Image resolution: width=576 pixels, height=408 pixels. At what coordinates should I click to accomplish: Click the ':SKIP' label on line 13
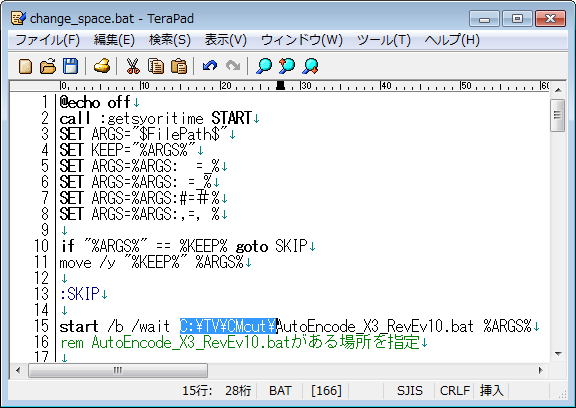coord(80,294)
